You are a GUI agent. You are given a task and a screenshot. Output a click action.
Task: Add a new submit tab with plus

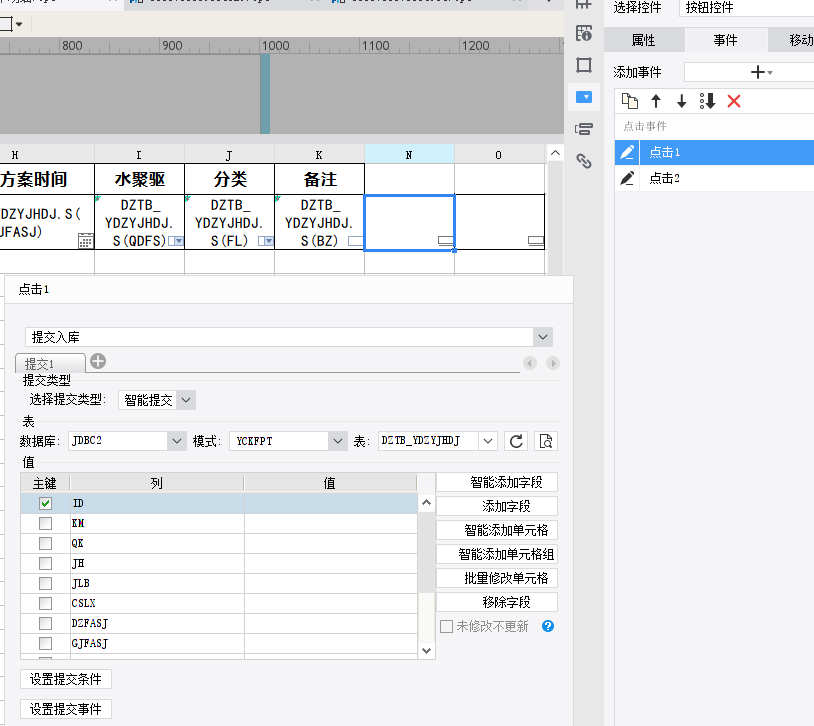(98, 362)
